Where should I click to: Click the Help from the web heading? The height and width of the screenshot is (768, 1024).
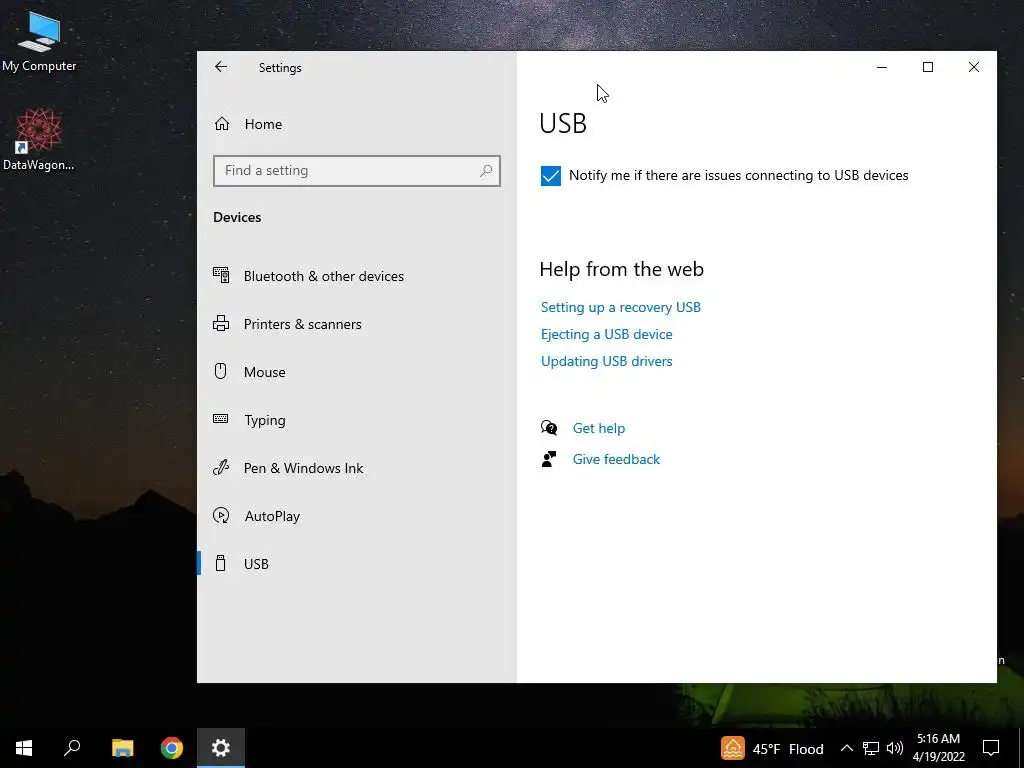(622, 269)
